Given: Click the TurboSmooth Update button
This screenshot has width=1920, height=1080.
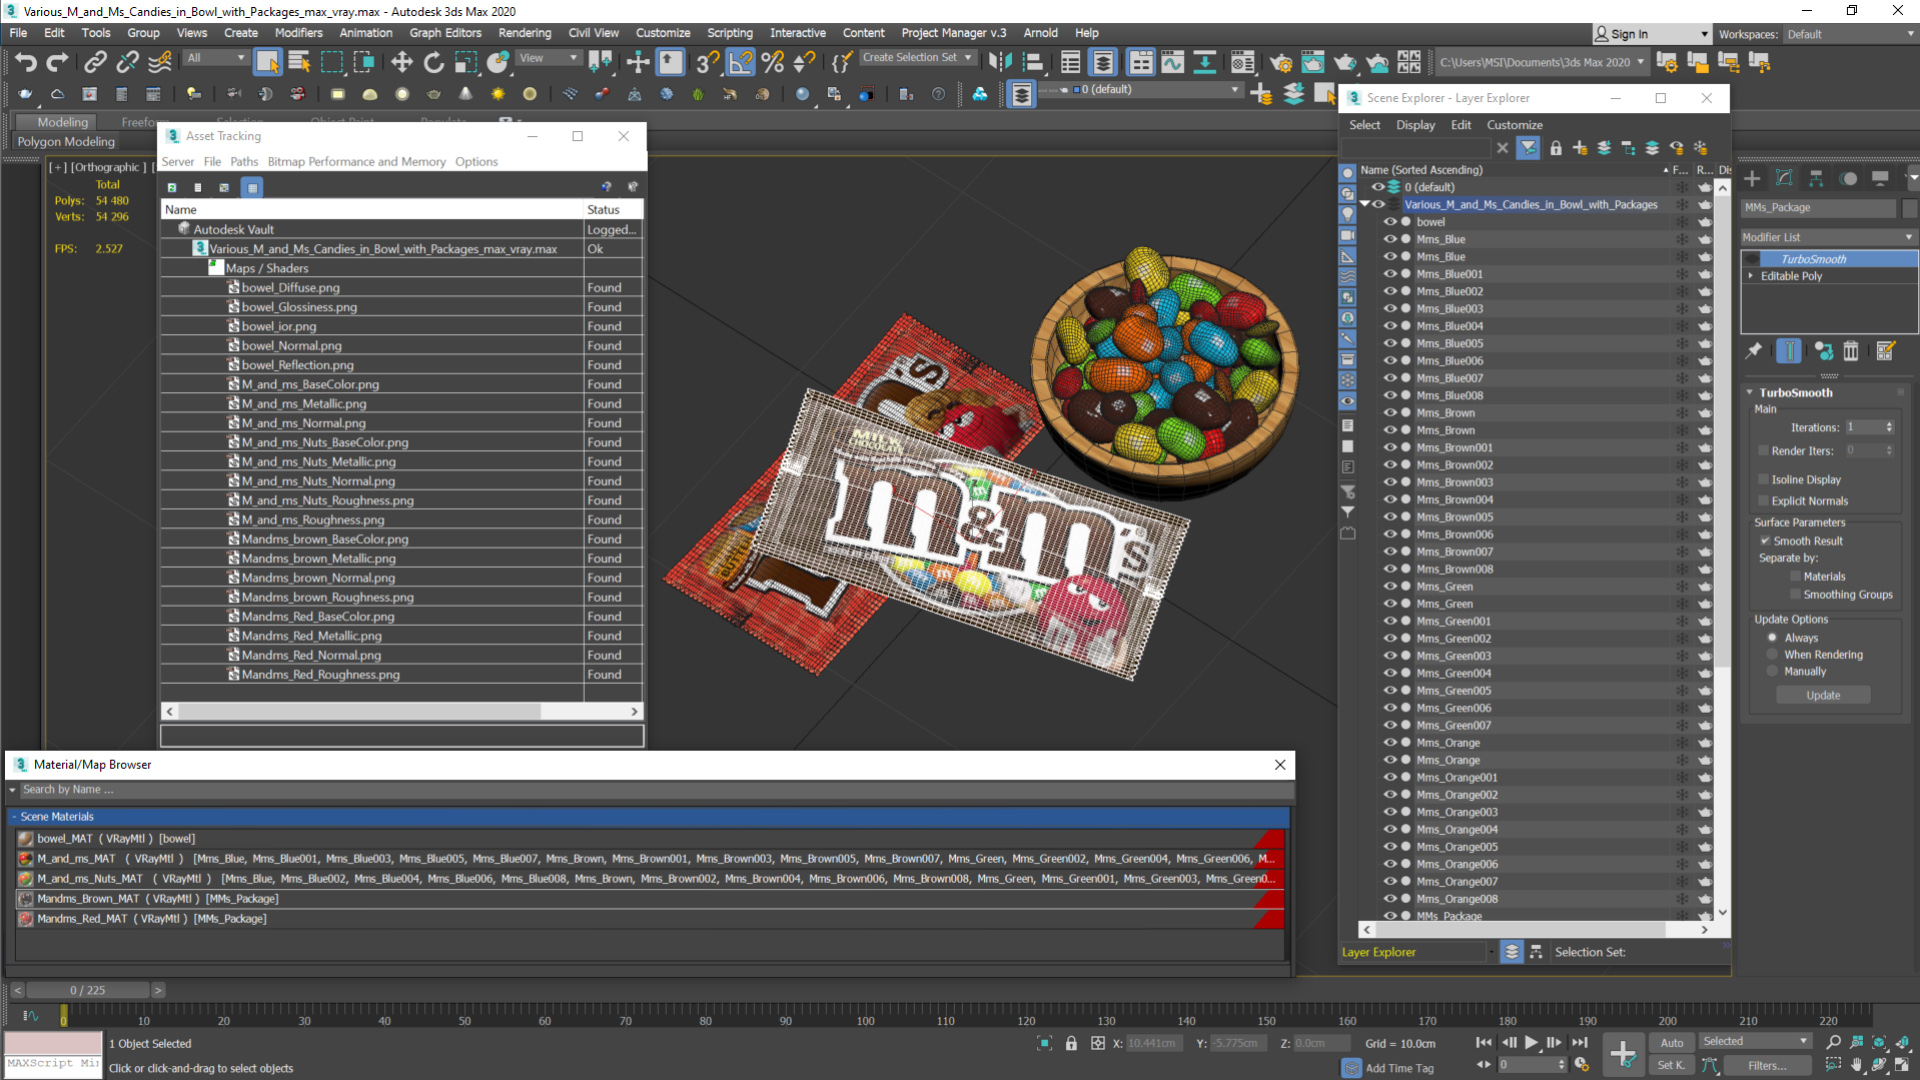Looking at the screenshot, I should [x=1823, y=695].
